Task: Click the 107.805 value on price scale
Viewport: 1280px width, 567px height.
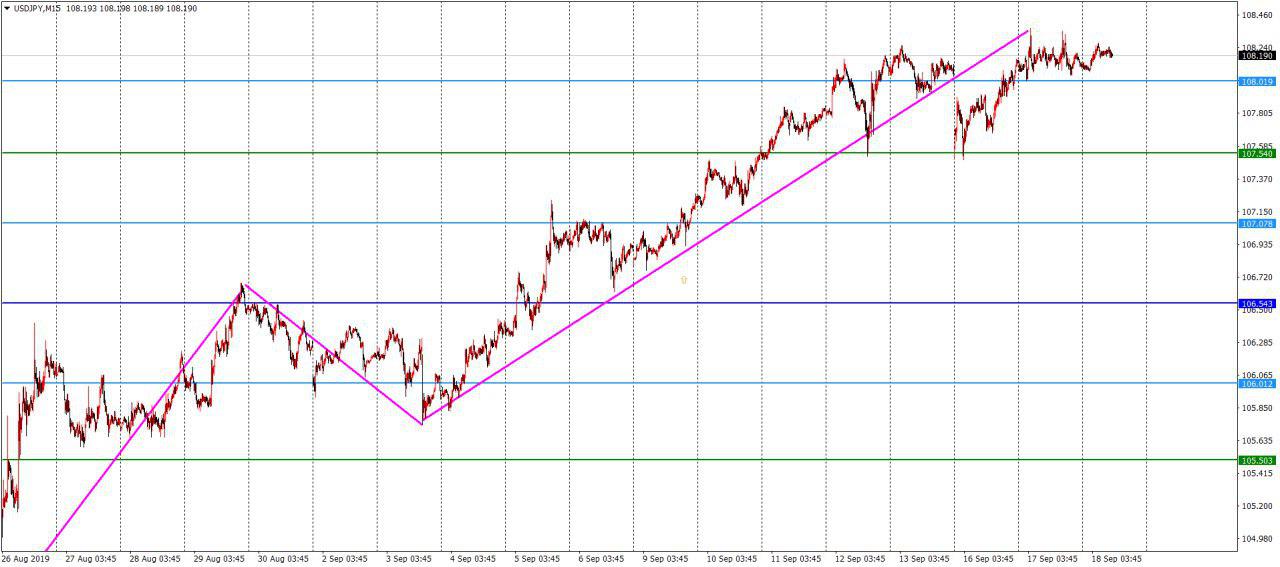Action: point(1257,114)
